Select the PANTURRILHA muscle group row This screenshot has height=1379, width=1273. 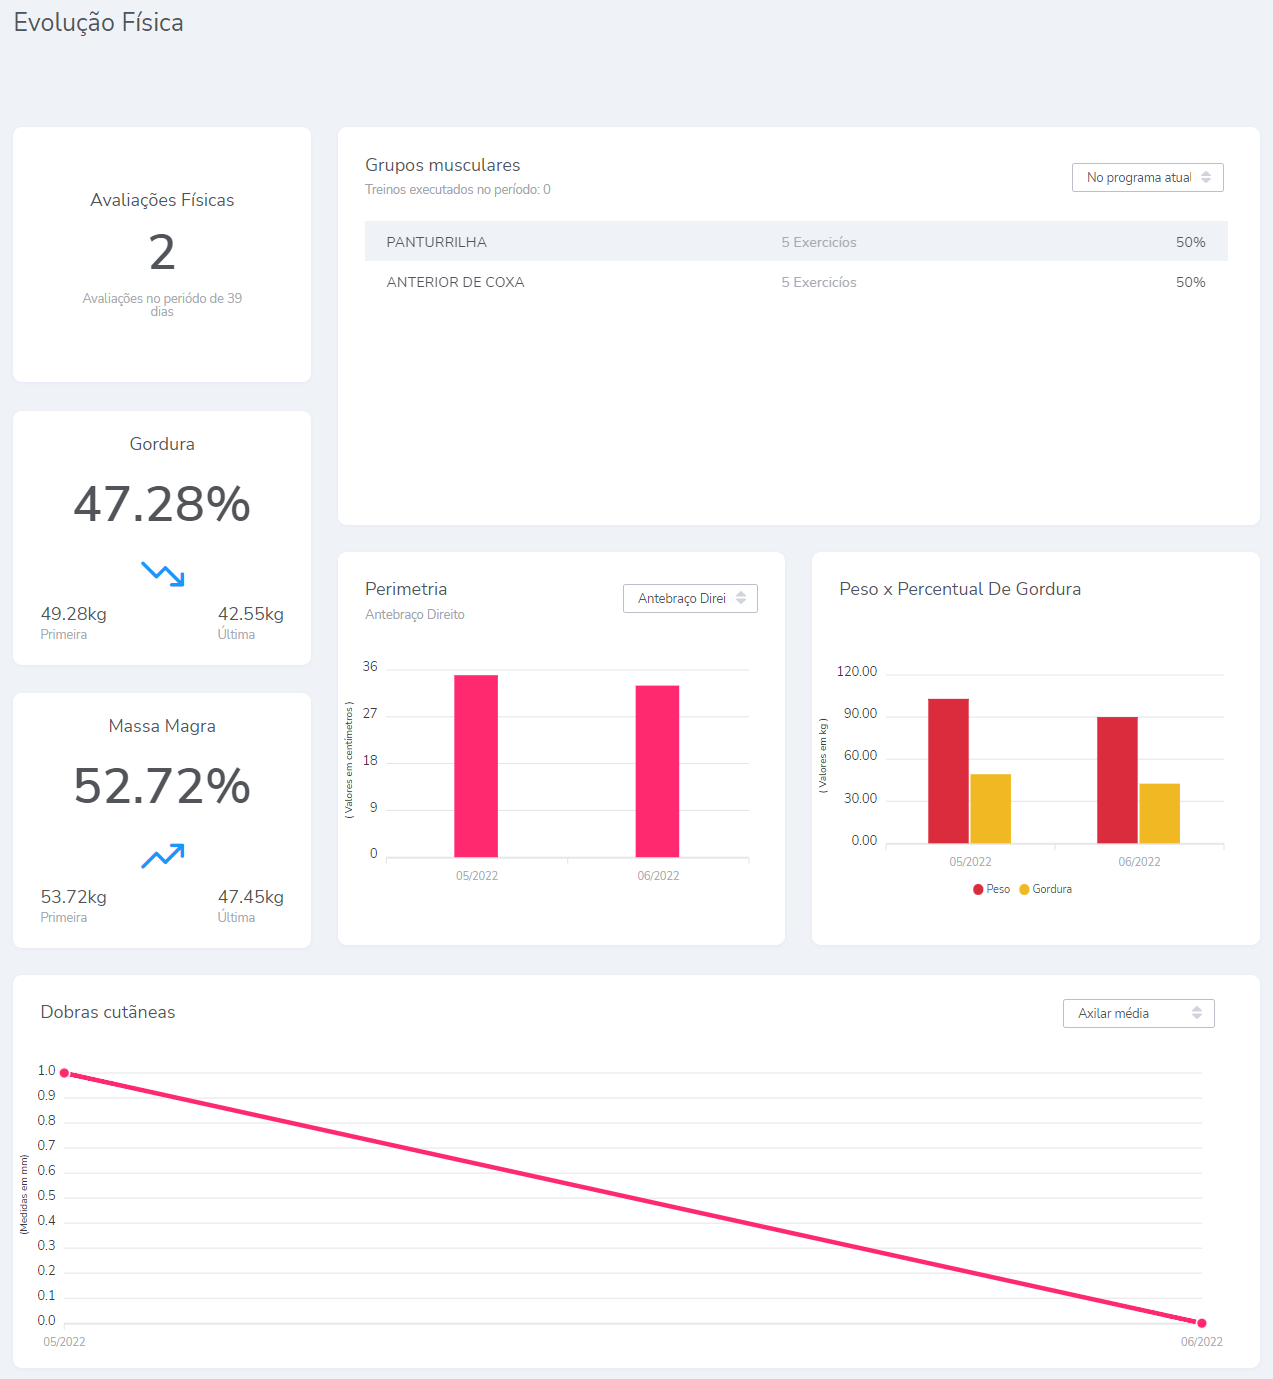795,242
